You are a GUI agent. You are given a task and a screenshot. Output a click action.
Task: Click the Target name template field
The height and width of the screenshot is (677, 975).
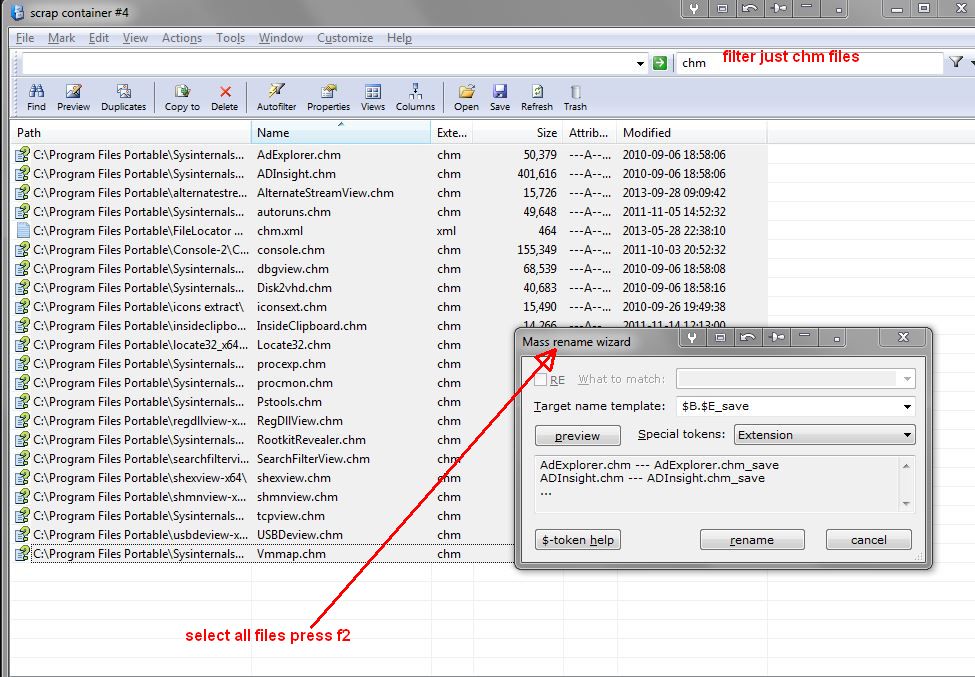coord(788,407)
